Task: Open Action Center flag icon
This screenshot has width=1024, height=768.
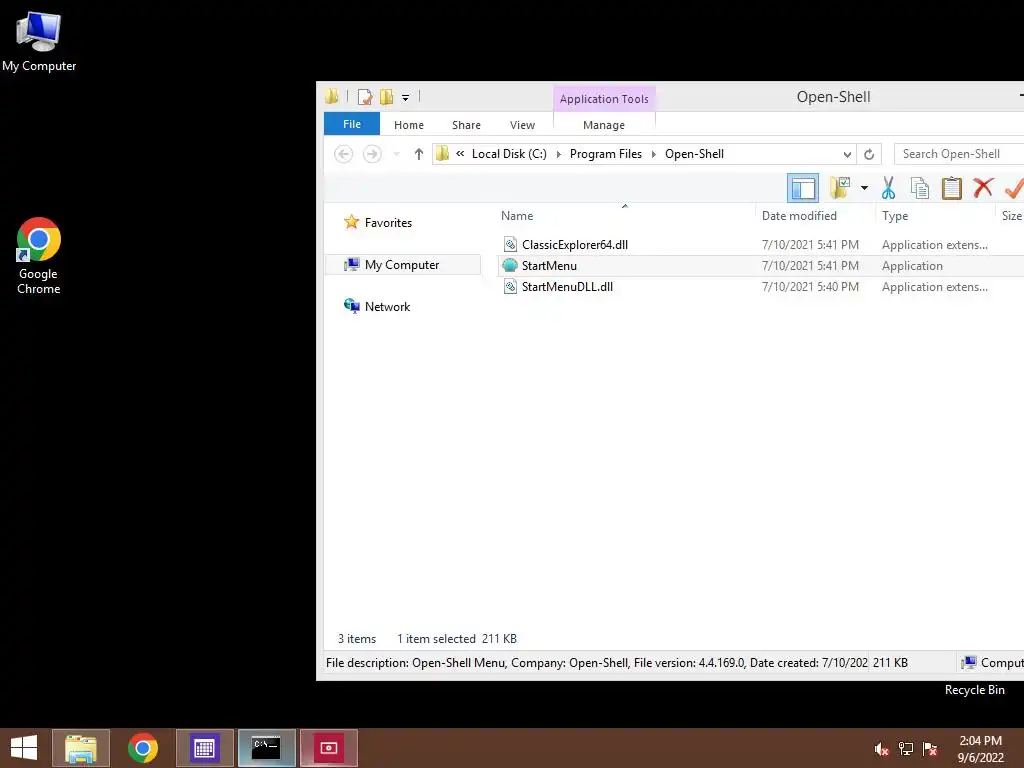Action: click(930, 749)
